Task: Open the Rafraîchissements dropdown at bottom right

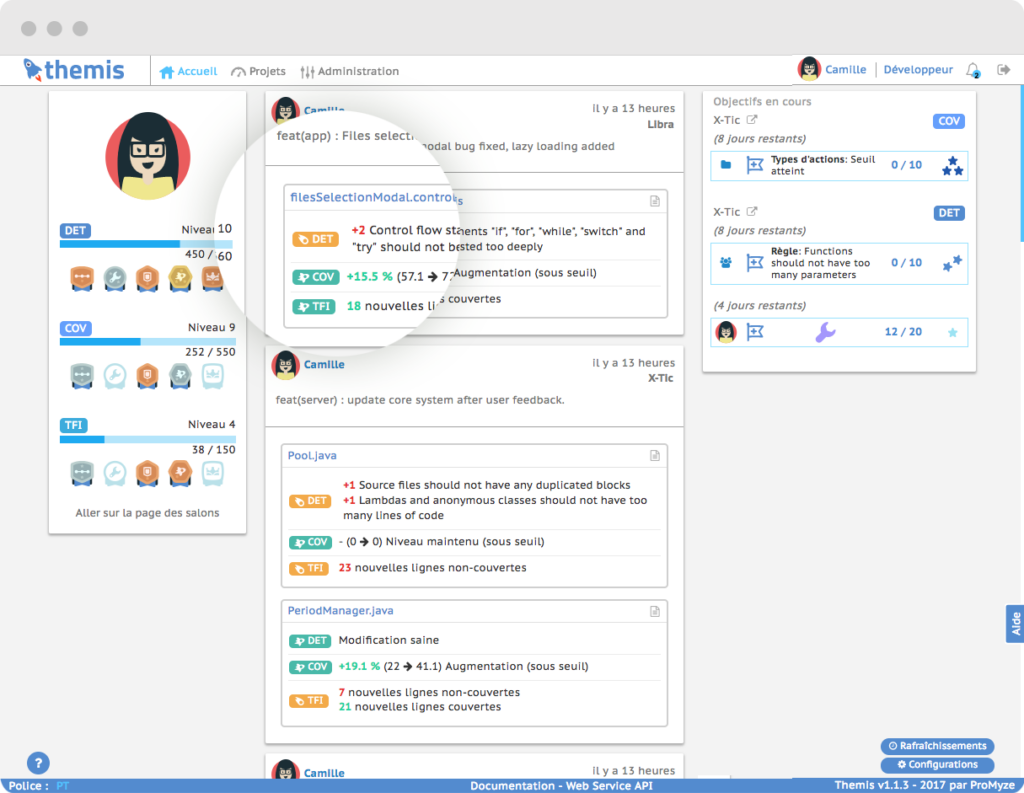Action: pos(936,745)
